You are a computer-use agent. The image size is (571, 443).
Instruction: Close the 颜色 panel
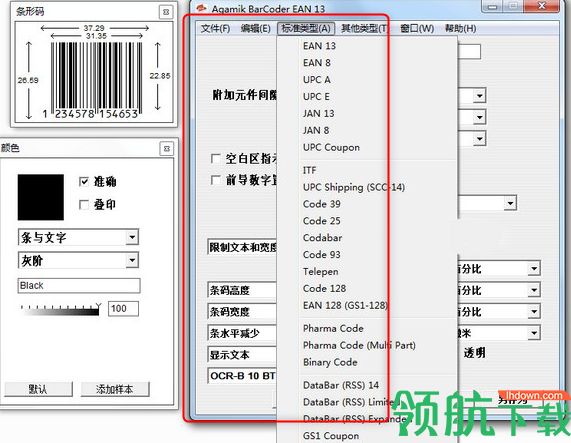point(166,149)
